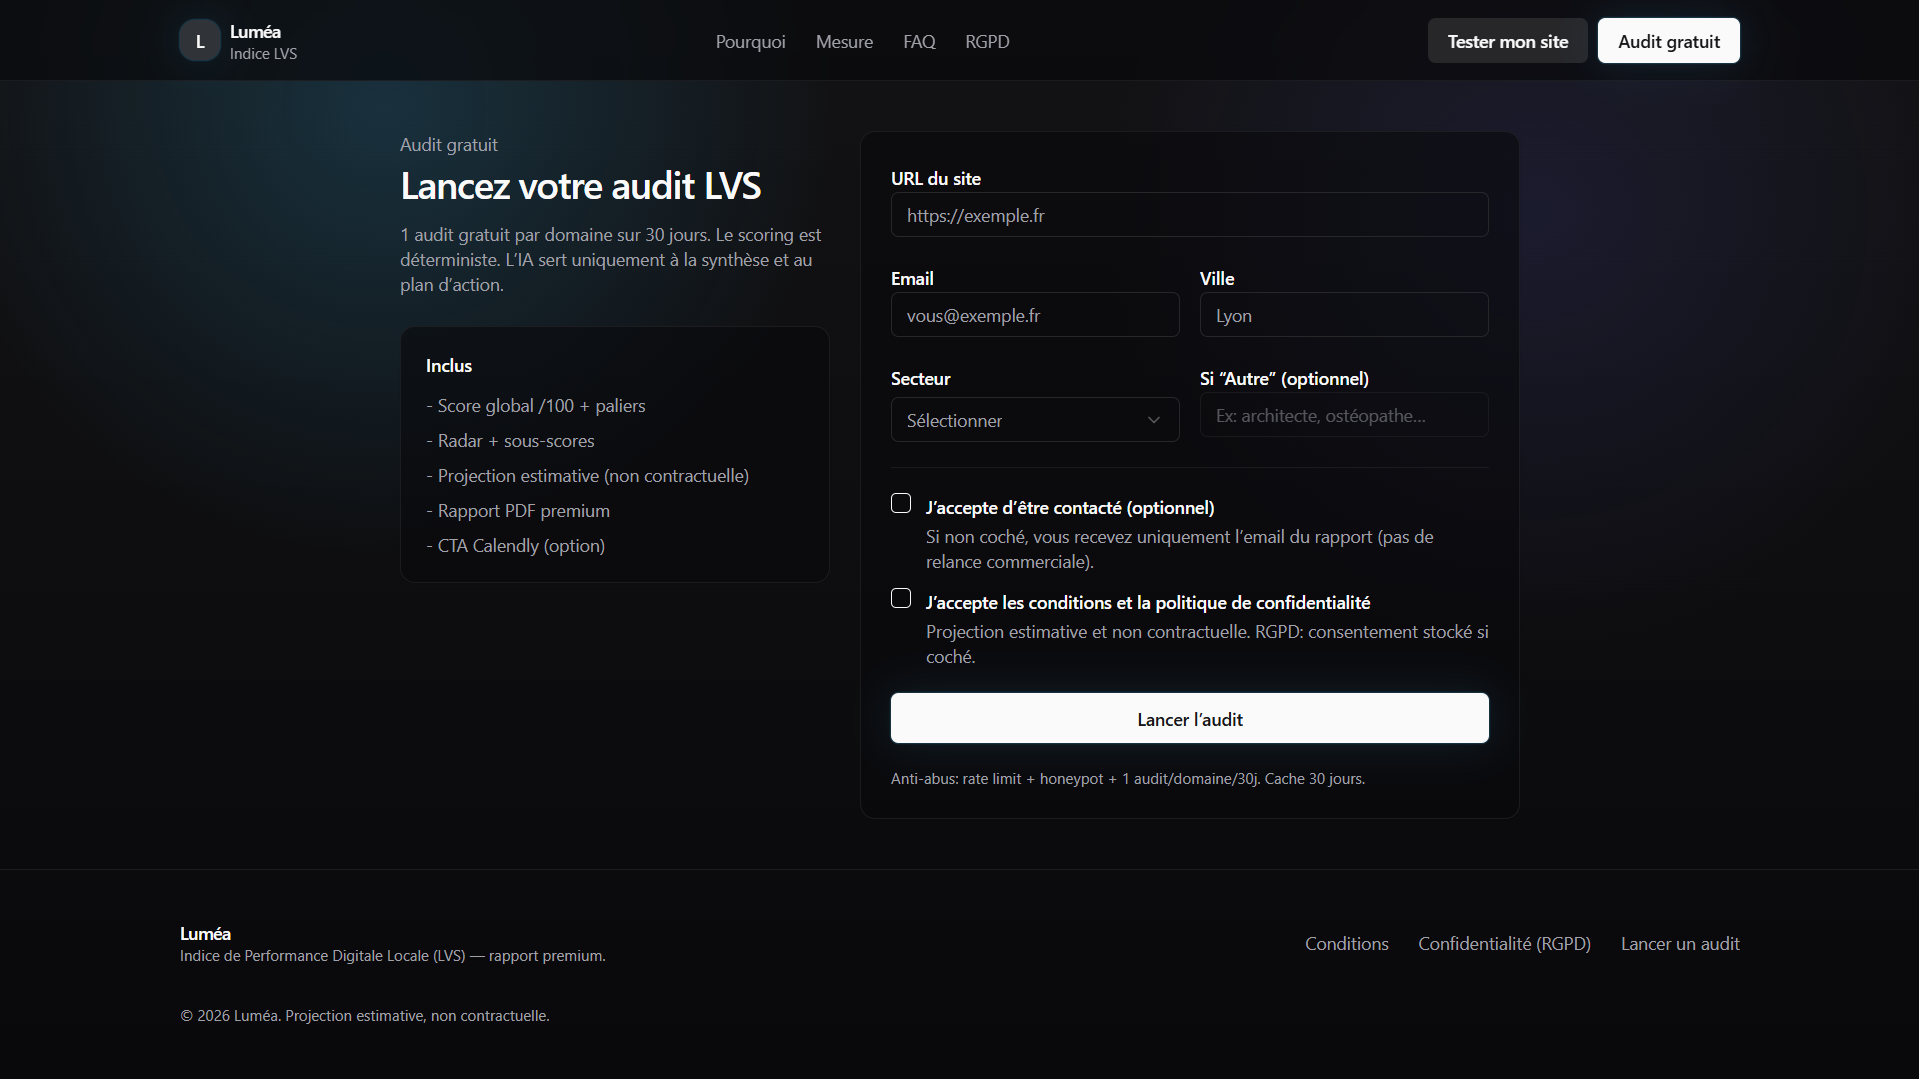
Task: Navigate to RGPD in the header
Action: 987,42
